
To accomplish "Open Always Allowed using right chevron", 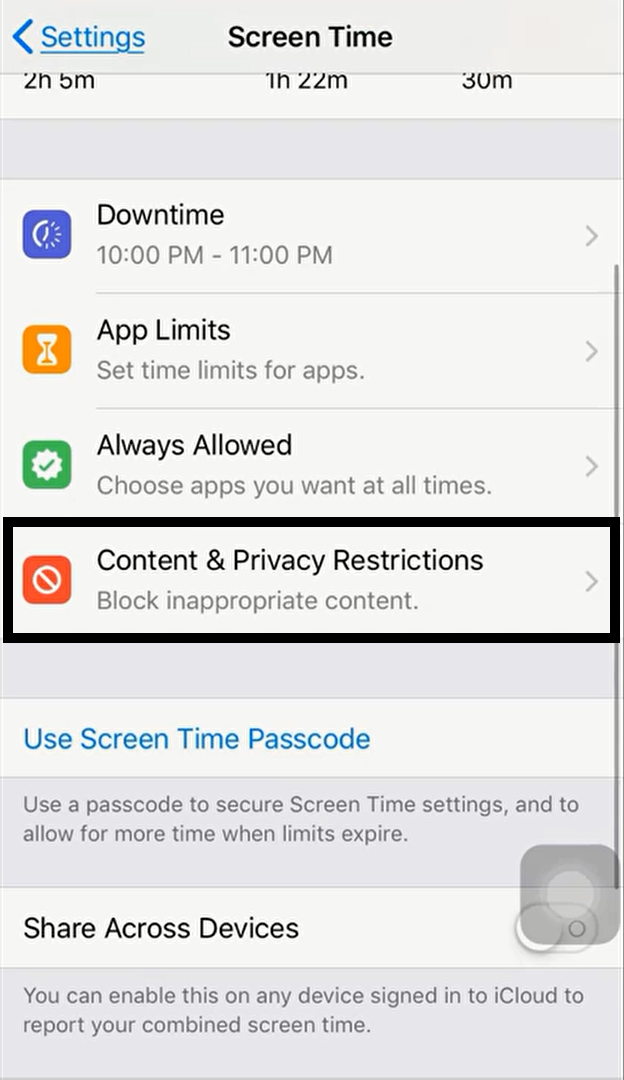I will [x=592, y=466].
